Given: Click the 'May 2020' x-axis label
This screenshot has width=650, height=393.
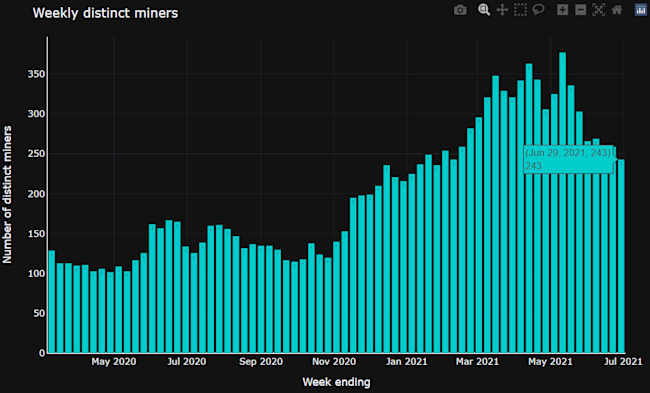Looking at the screenshot, I should click(114, 362).
